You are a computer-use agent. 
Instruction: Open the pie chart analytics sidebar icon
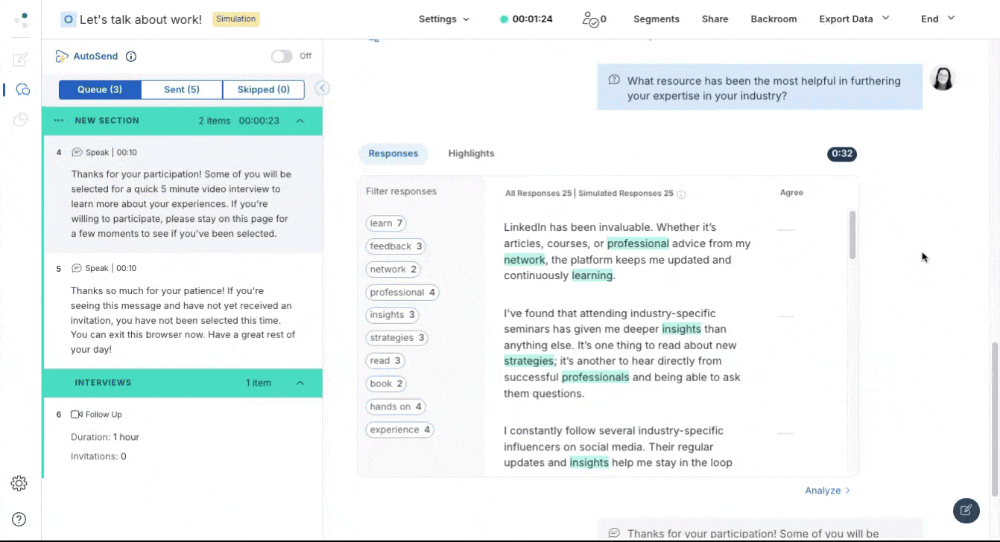[21, 120]
